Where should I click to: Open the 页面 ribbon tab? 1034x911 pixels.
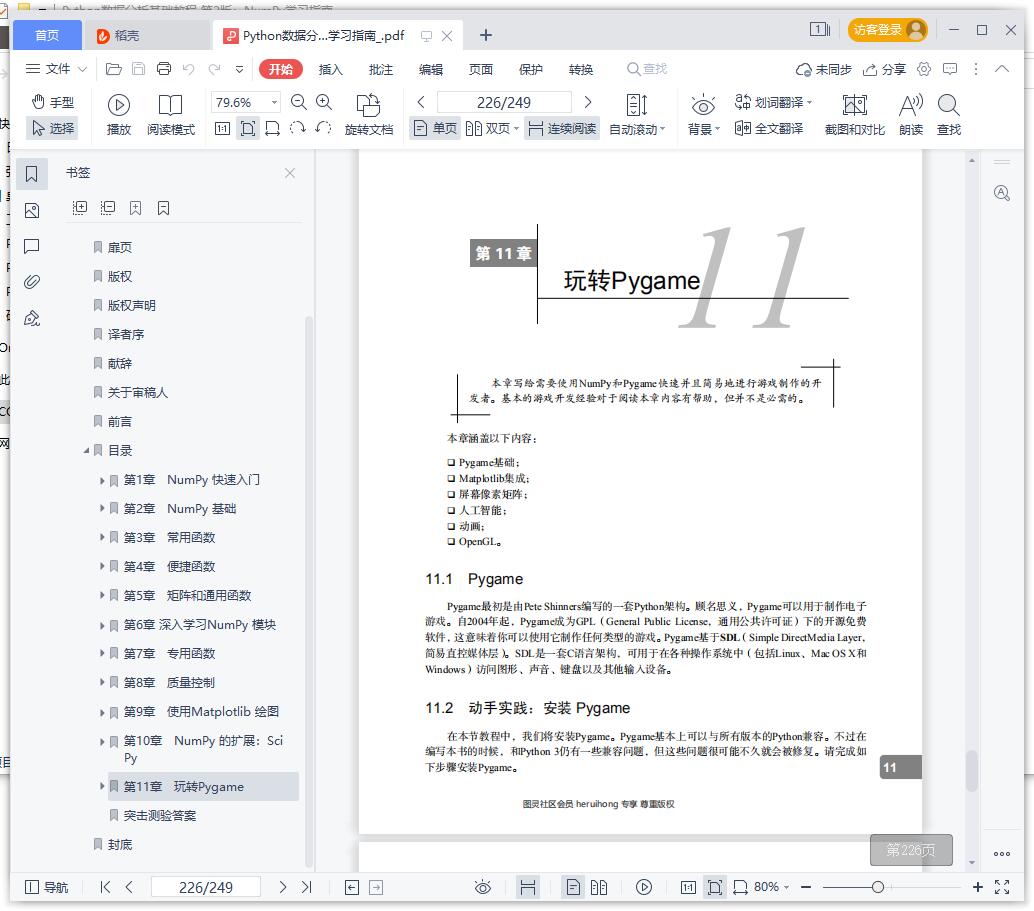coord(481,69)
